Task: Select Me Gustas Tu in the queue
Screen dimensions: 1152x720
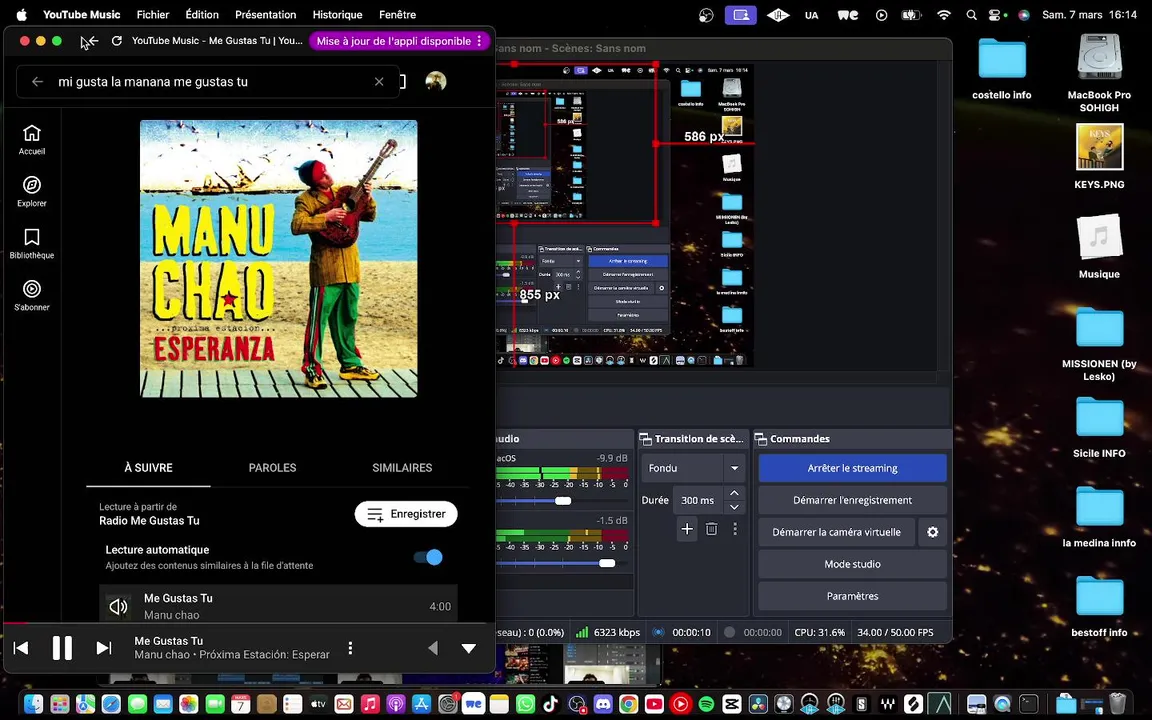Action: tap(278, 605)
